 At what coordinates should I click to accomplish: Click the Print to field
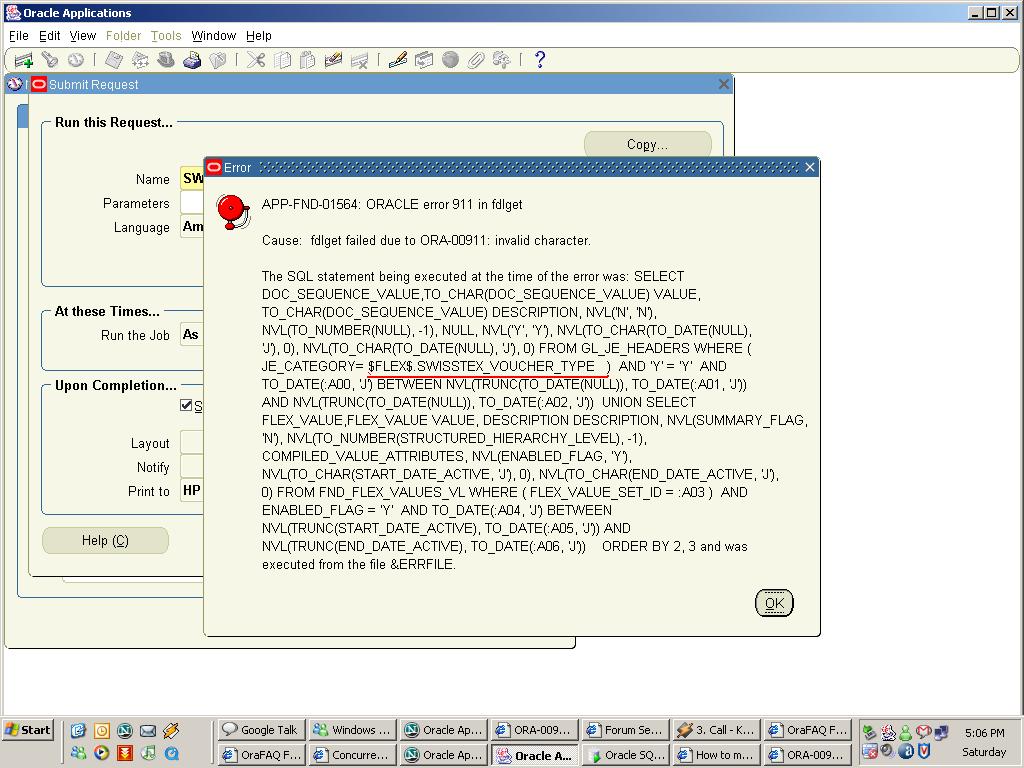(192, 491)
